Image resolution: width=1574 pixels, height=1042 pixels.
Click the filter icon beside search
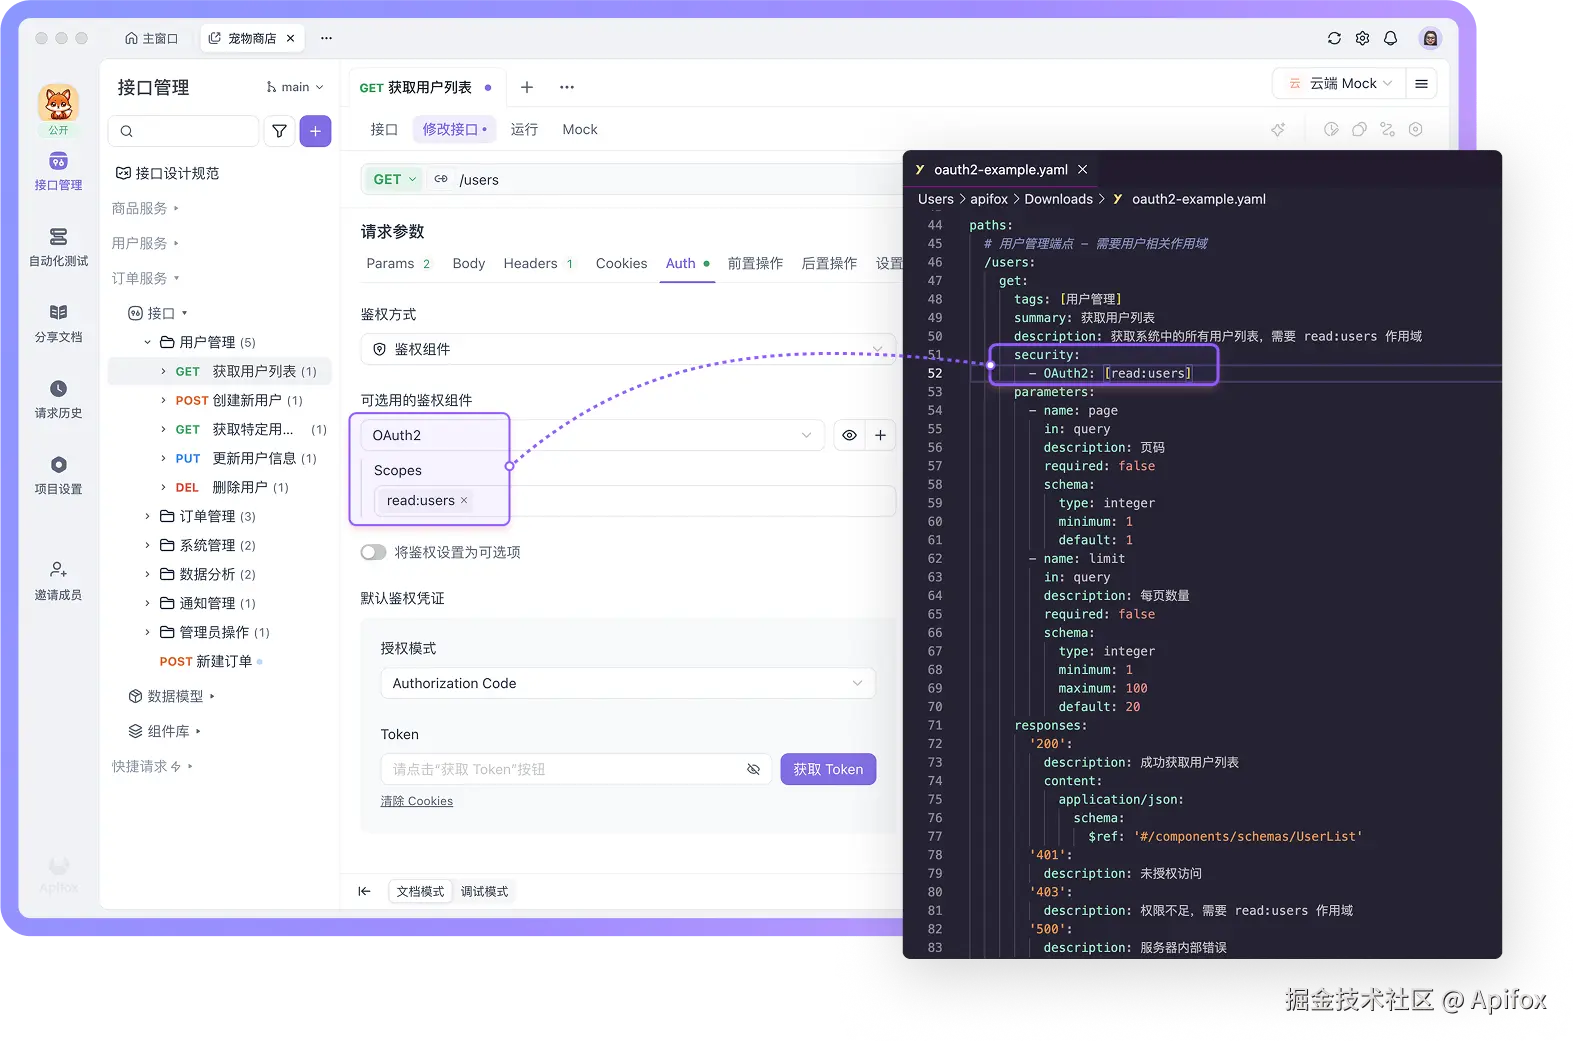(280, 131)
